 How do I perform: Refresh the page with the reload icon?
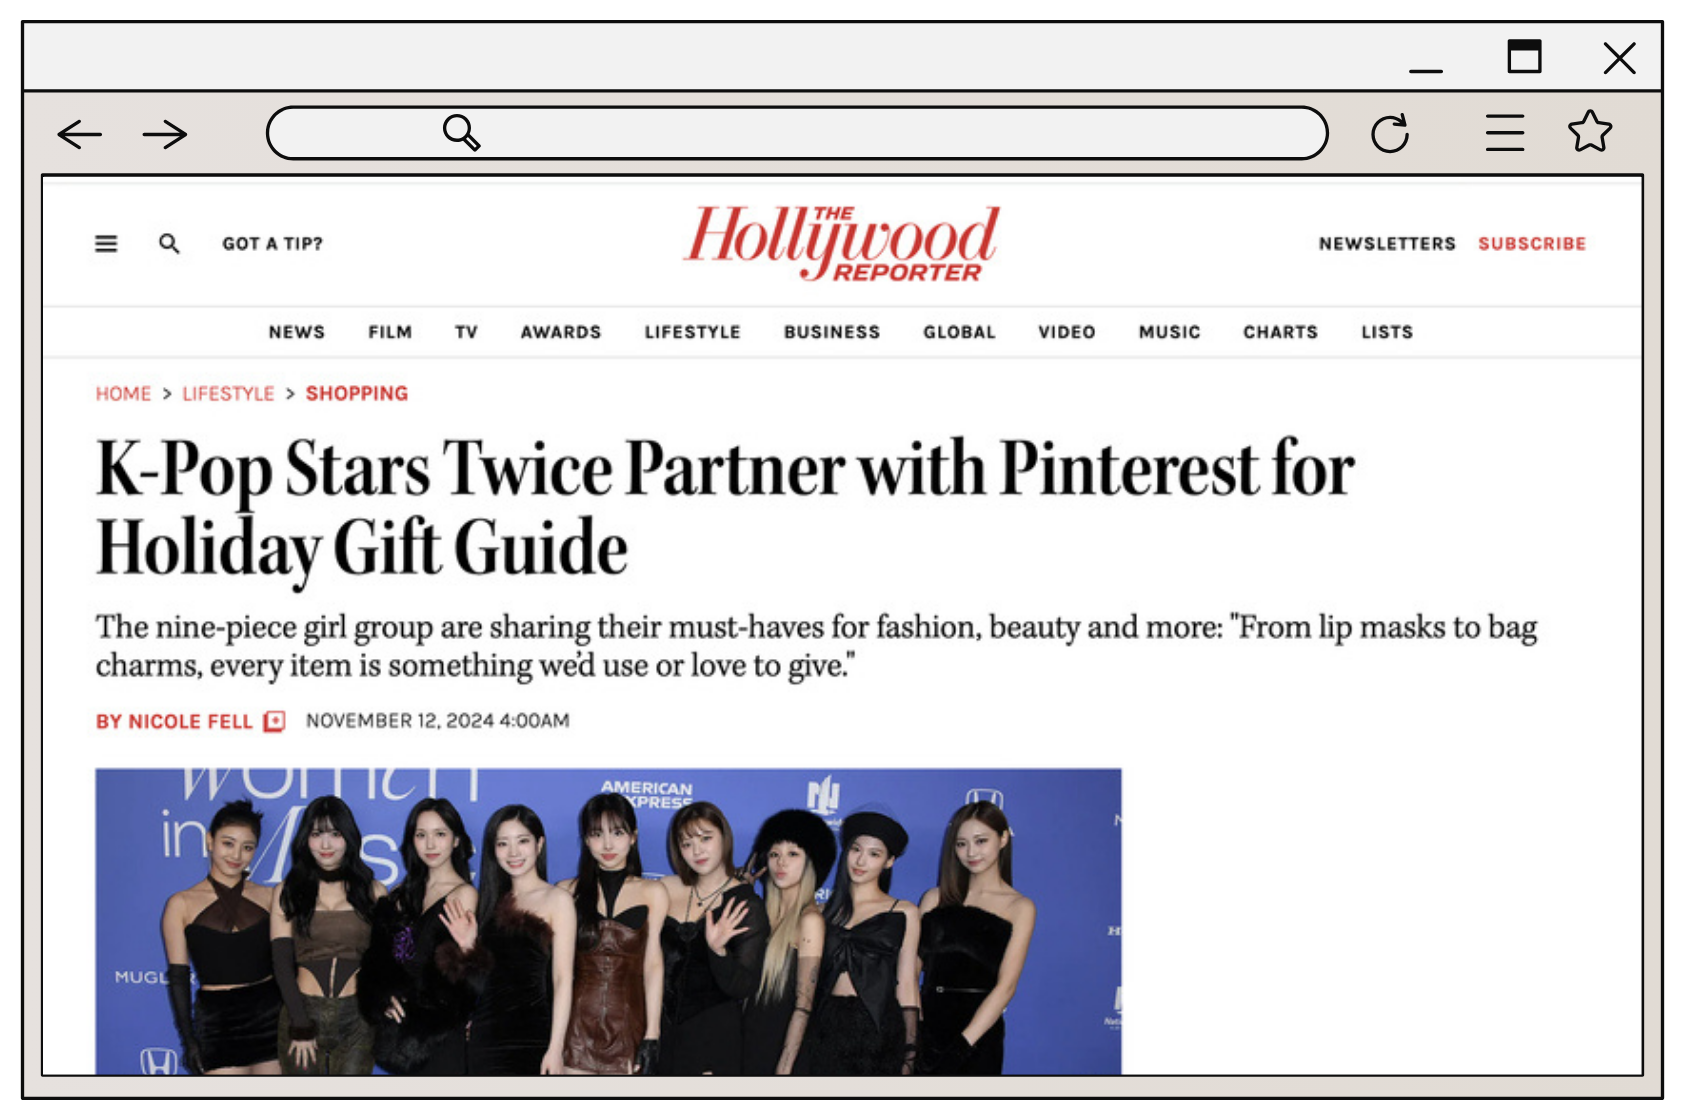coord(1392,131)
